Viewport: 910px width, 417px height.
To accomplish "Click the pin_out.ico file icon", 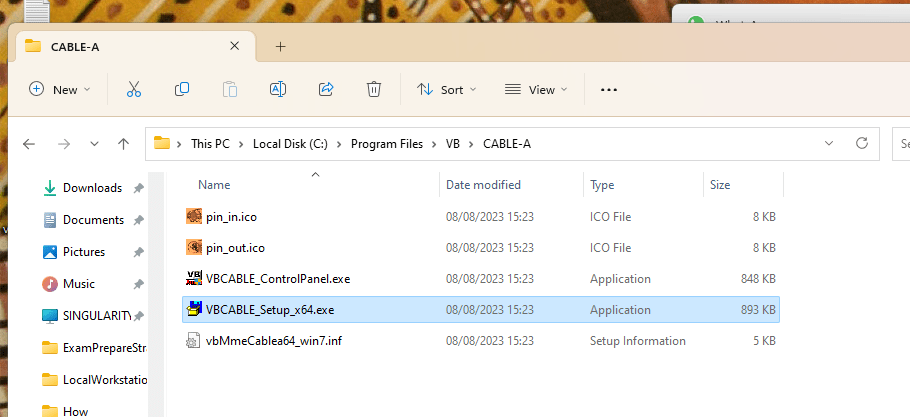I will click(x=194, y=248).
